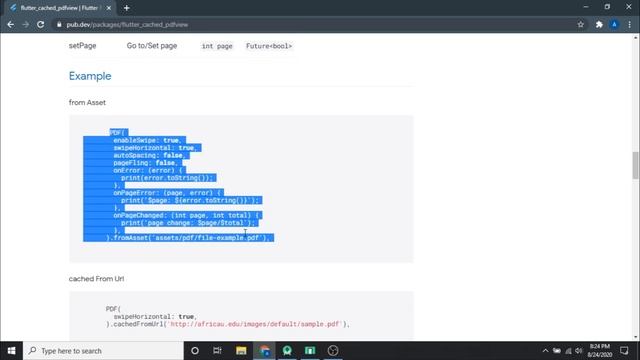The height and width of the screenshot is (360, 640).
Task: Click the page scrollbar thumb
Action: [636, 165]
